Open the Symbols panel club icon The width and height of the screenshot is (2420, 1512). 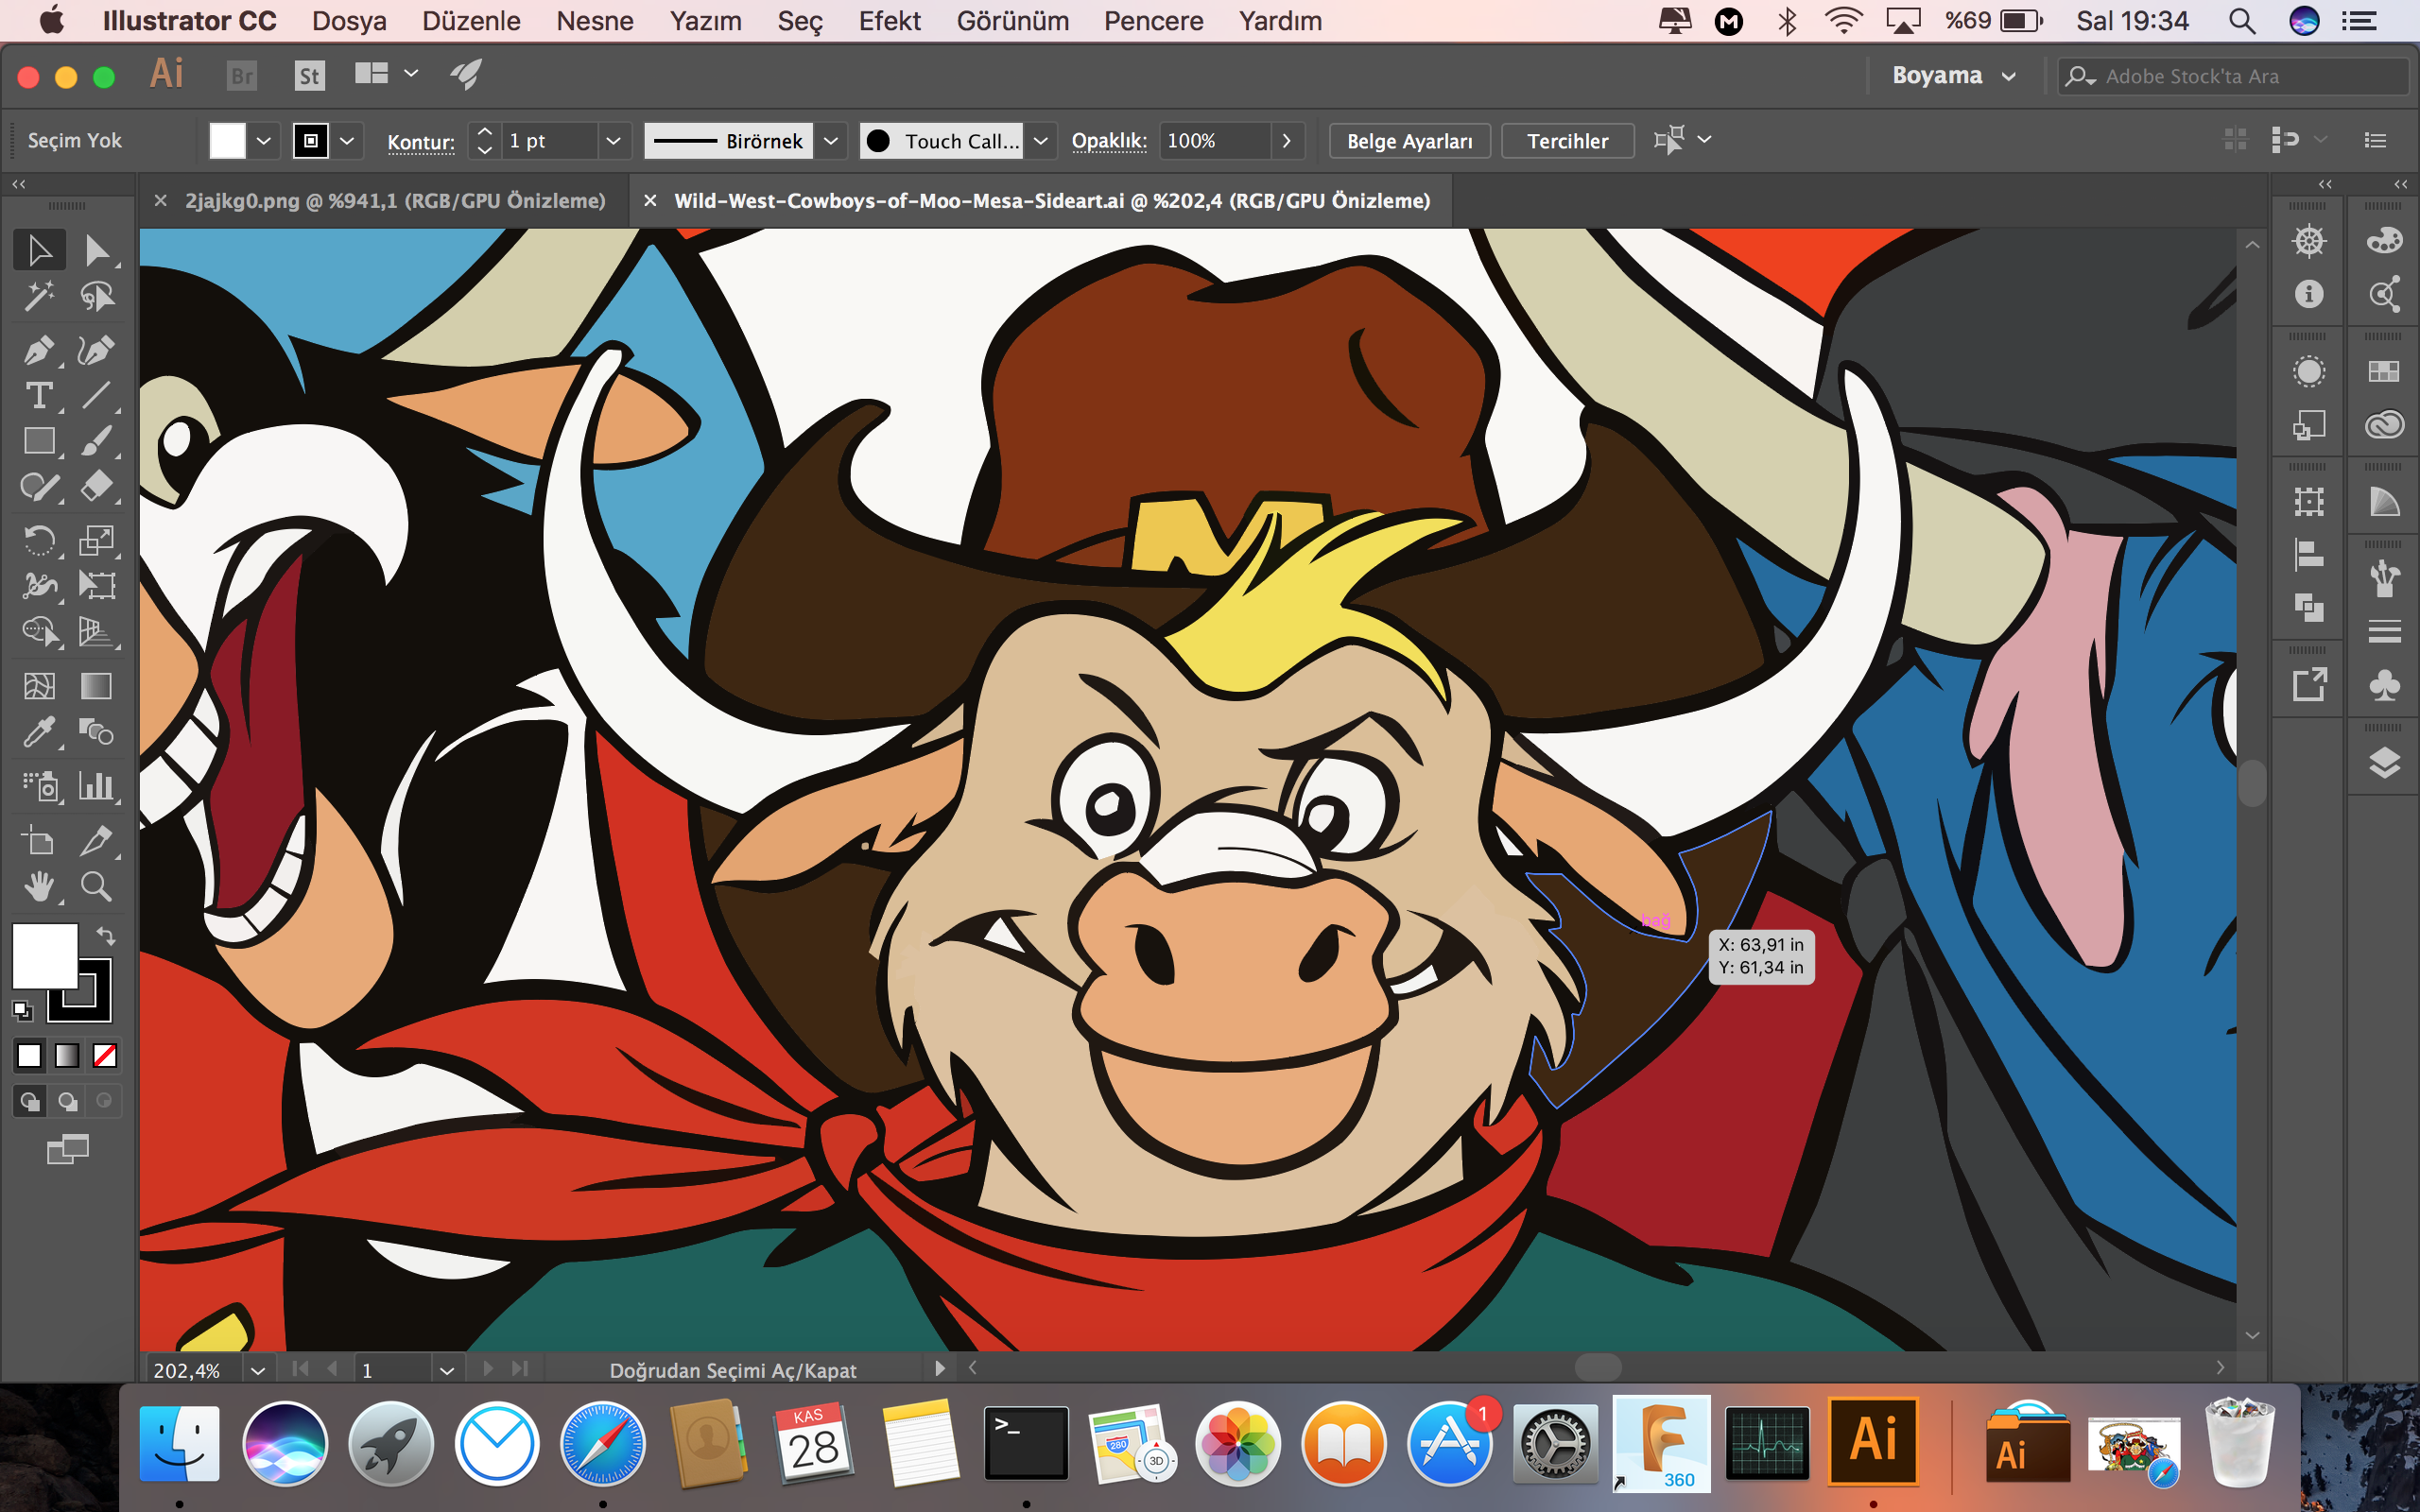coord(2384,685)
